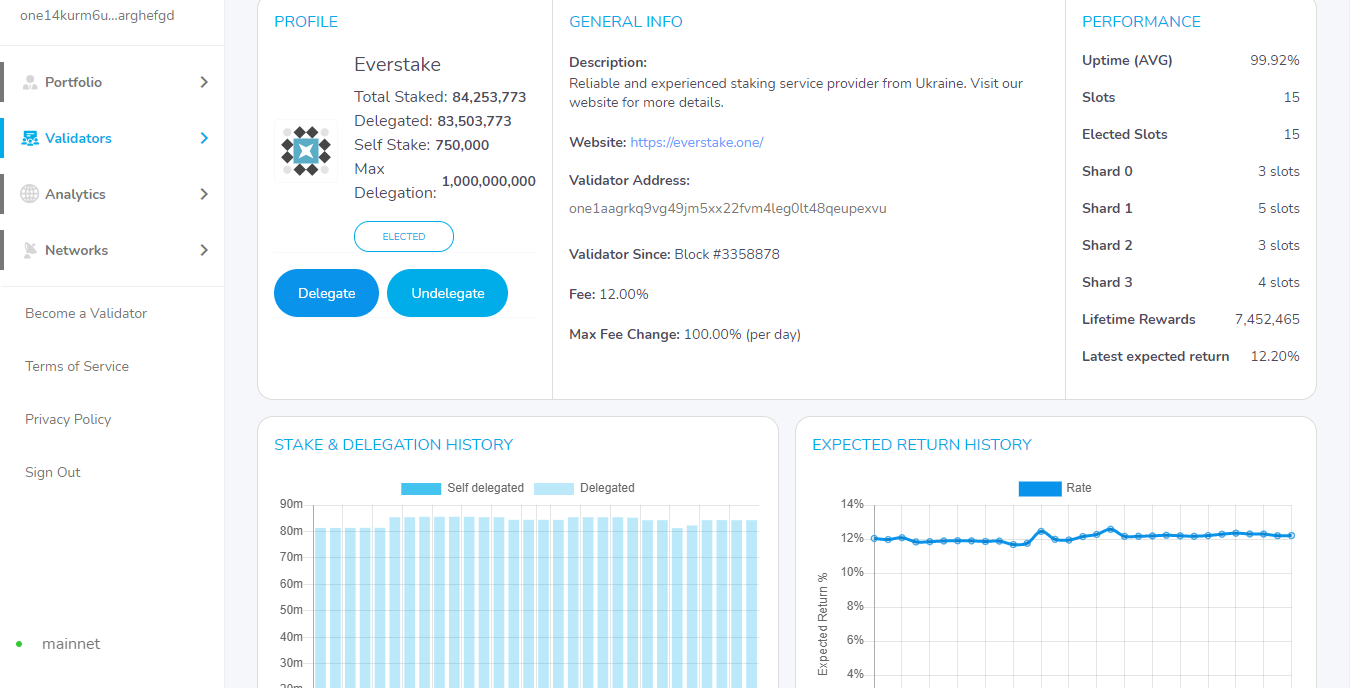This screenshot has height=688, width=1350.
Task: Click the Uptime (AVG) 99.92% value
Action: pyautogui.click(x=1275, y=60)
